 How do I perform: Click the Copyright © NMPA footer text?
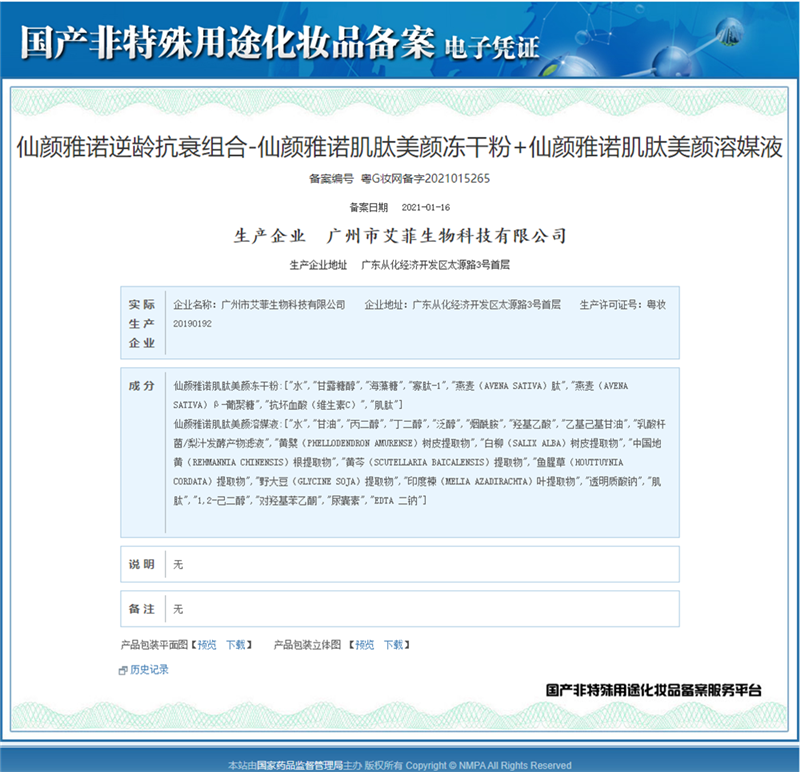coord(489,765)
